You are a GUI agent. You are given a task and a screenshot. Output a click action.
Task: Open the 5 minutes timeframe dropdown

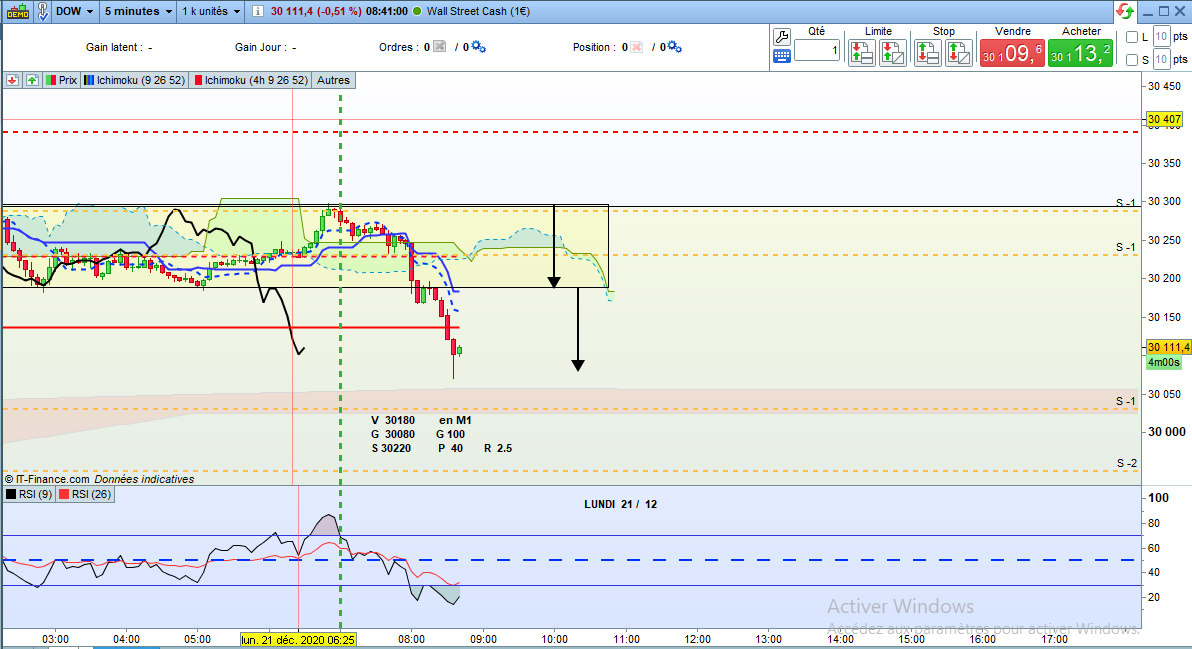[138, 11]
